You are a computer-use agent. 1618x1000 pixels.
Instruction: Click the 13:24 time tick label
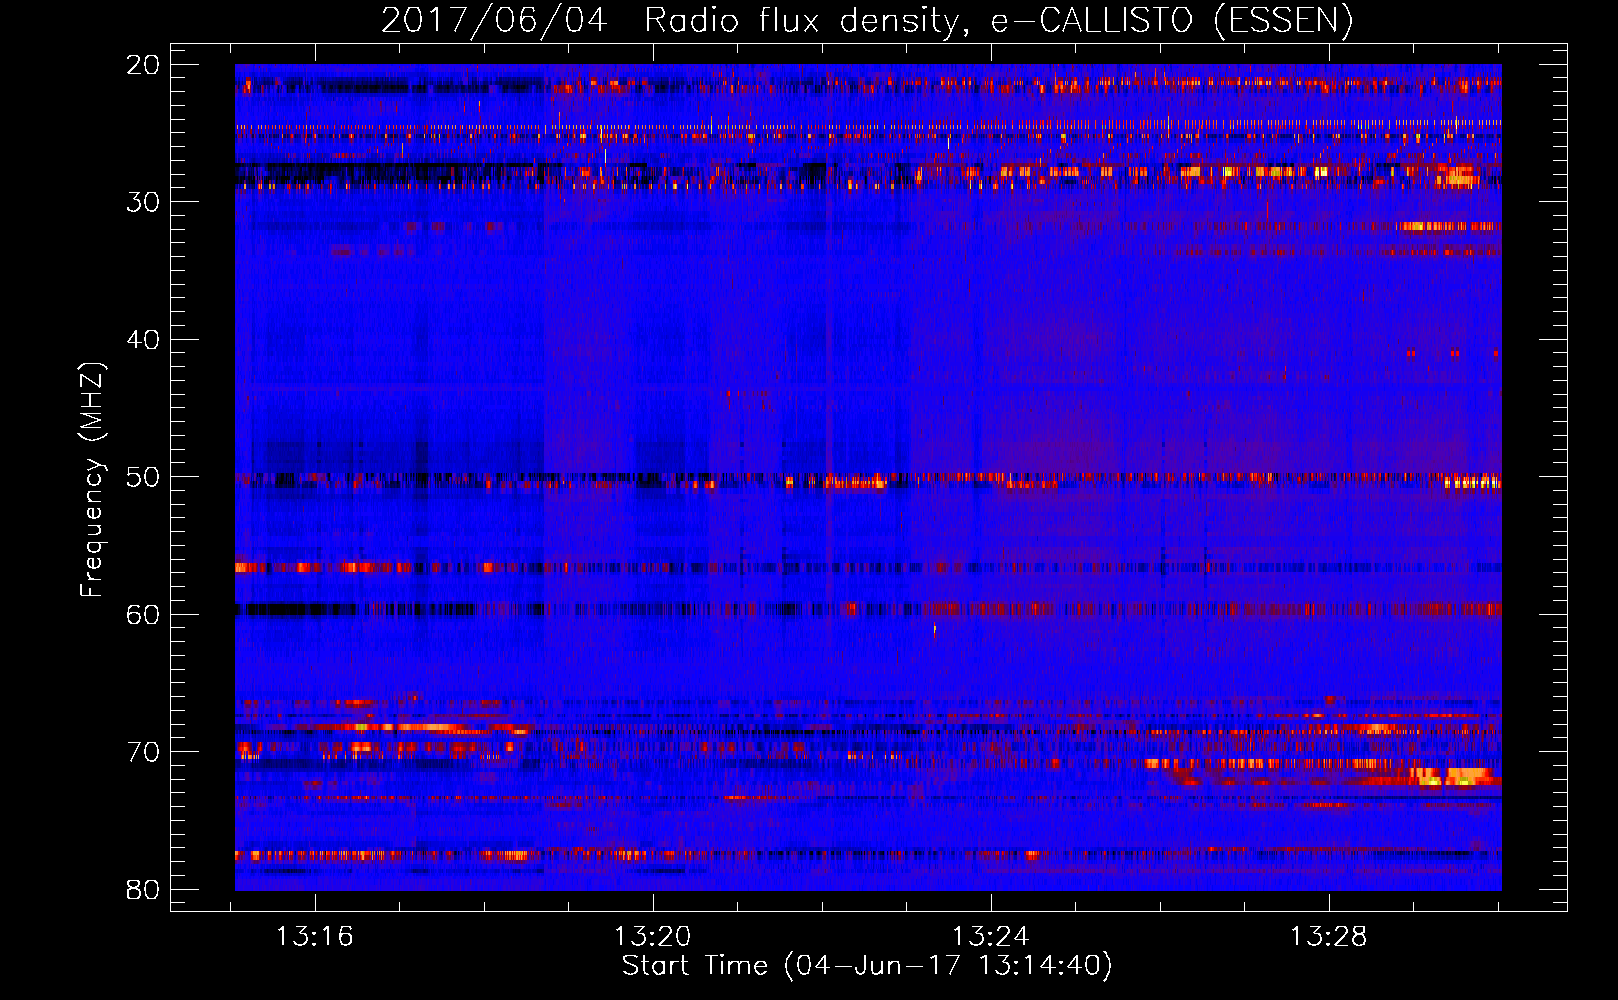coord(991,937)
